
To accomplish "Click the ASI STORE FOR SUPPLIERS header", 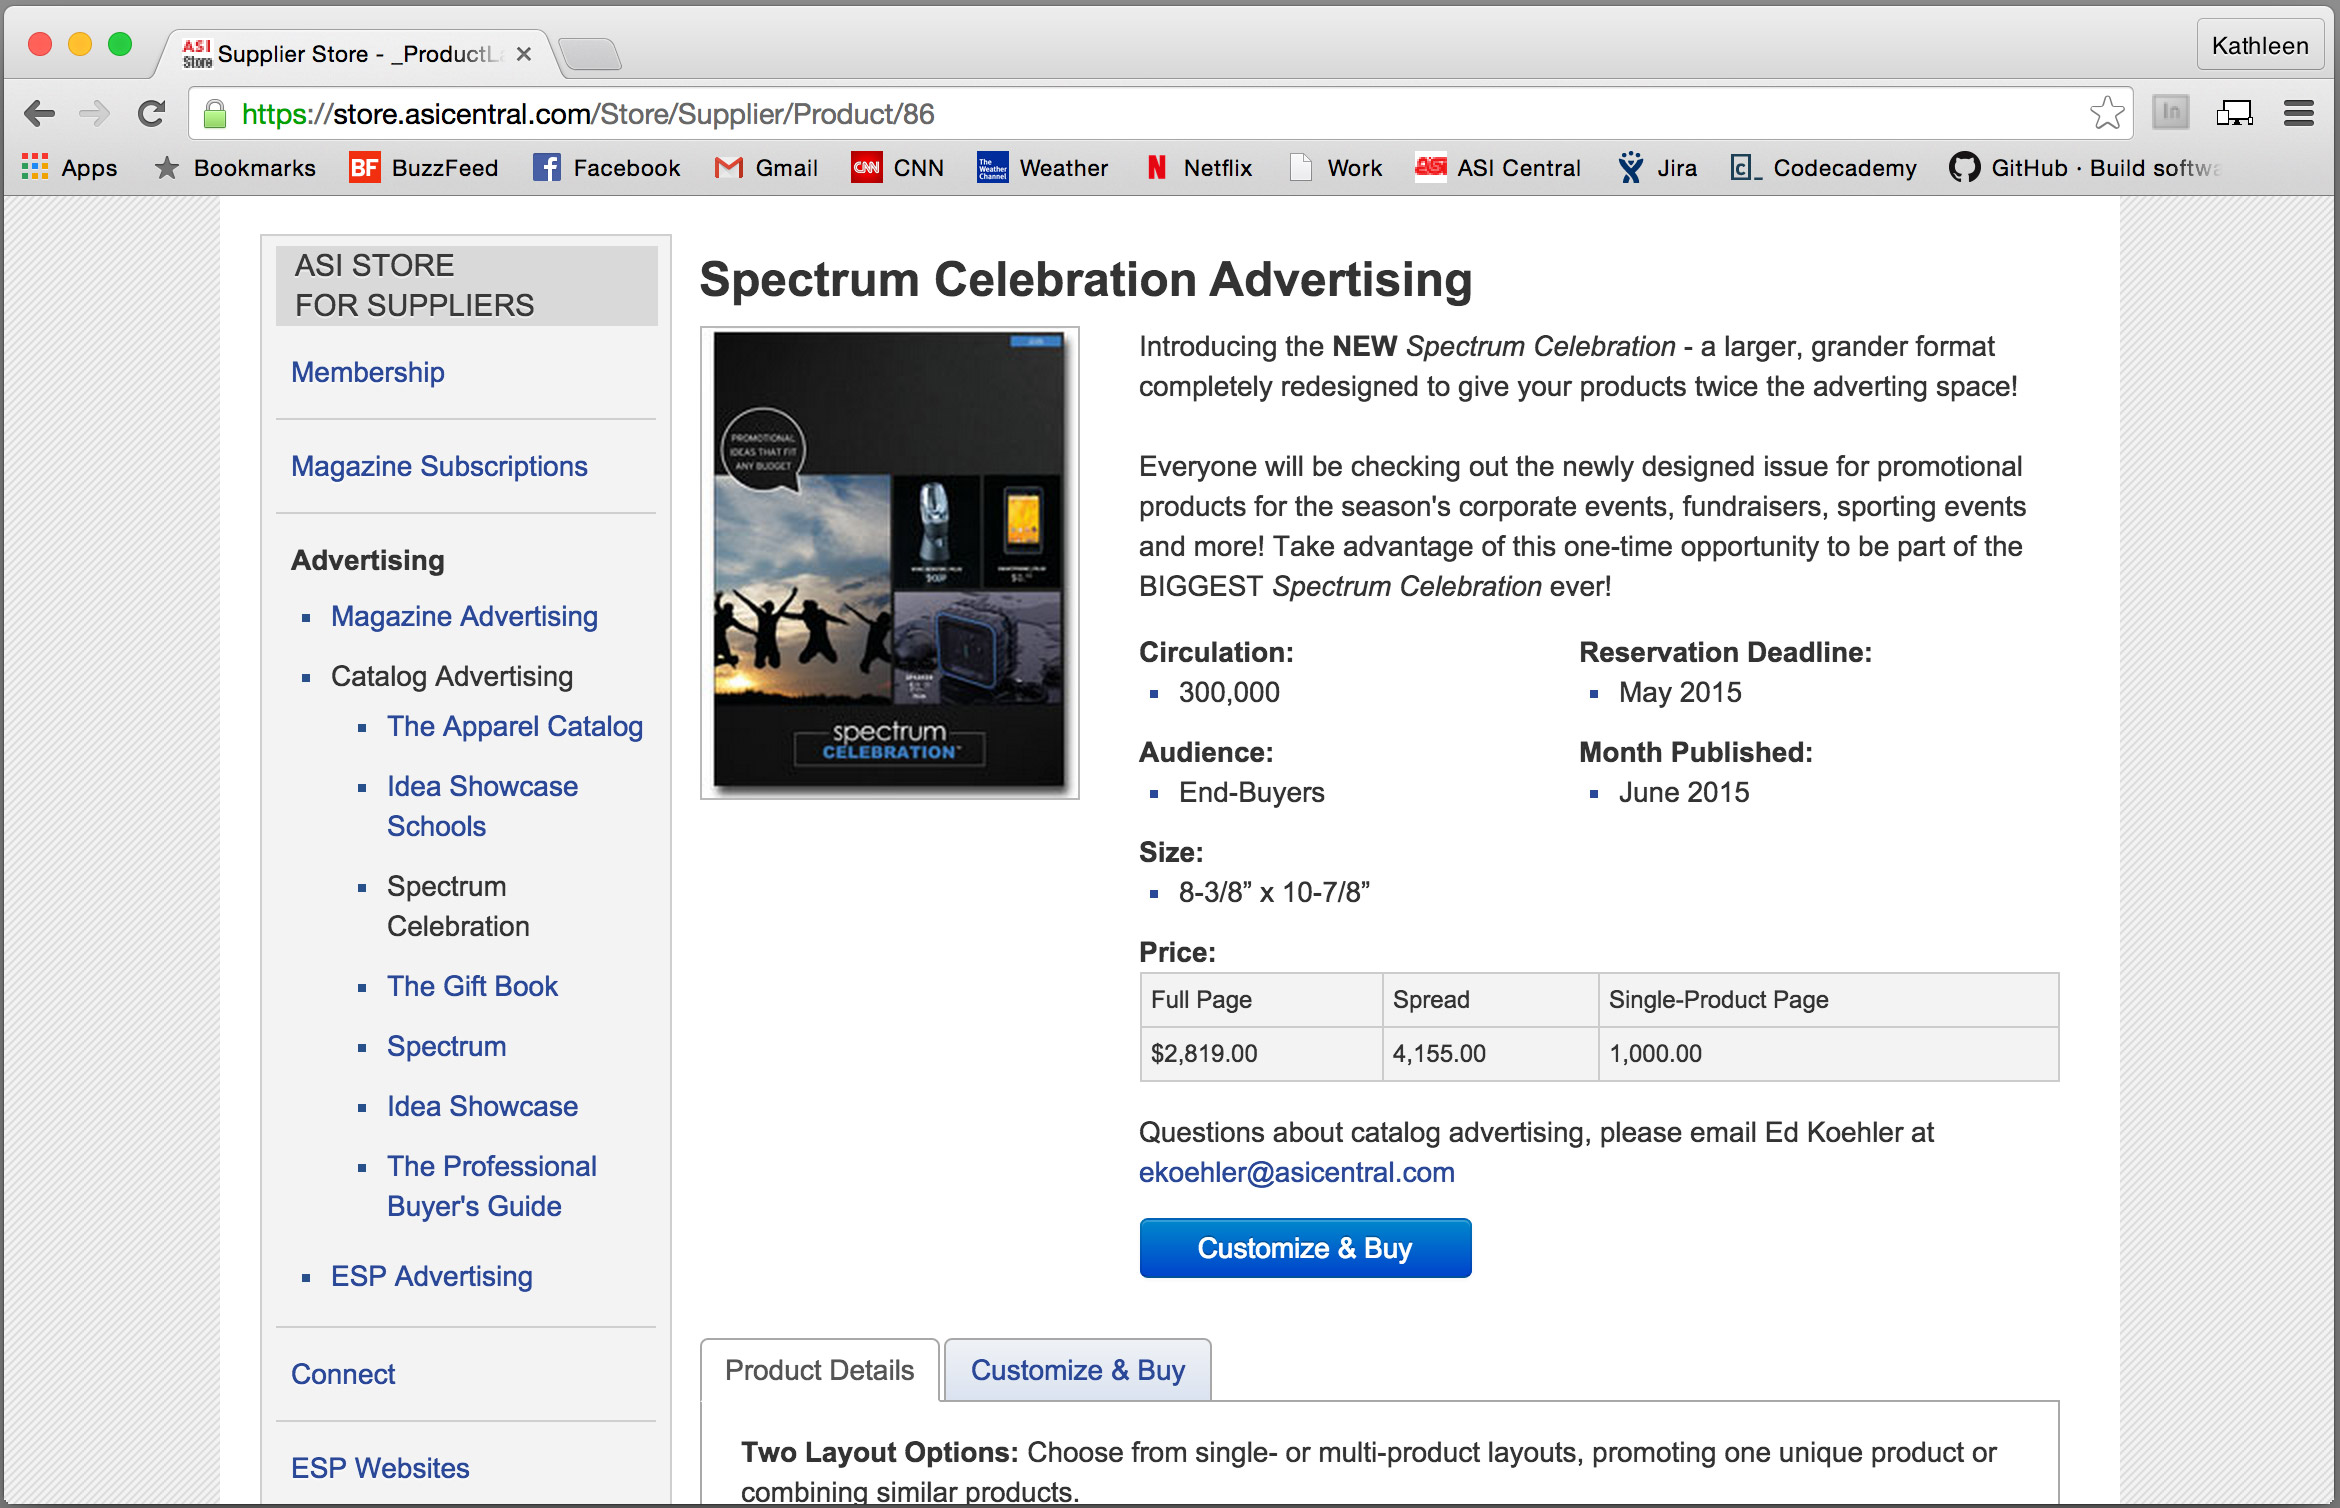I will 467,285.
